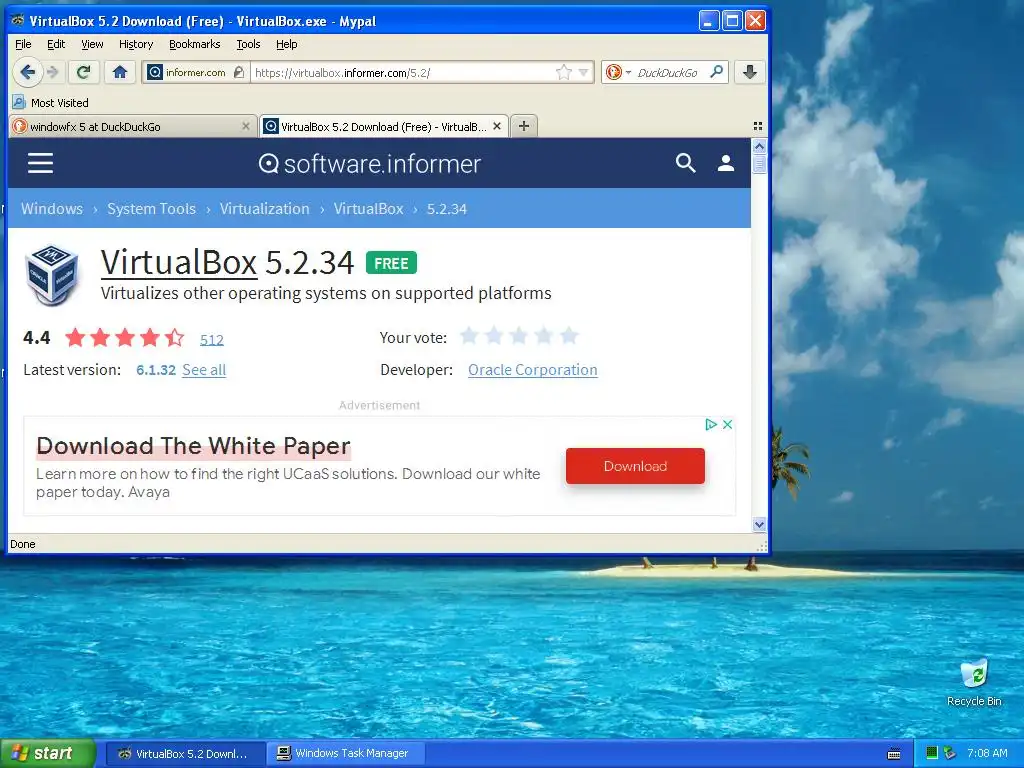Go back with the browser back arrow
The width and height of the screenshot is (1024, 768).
tap(27, 72)
